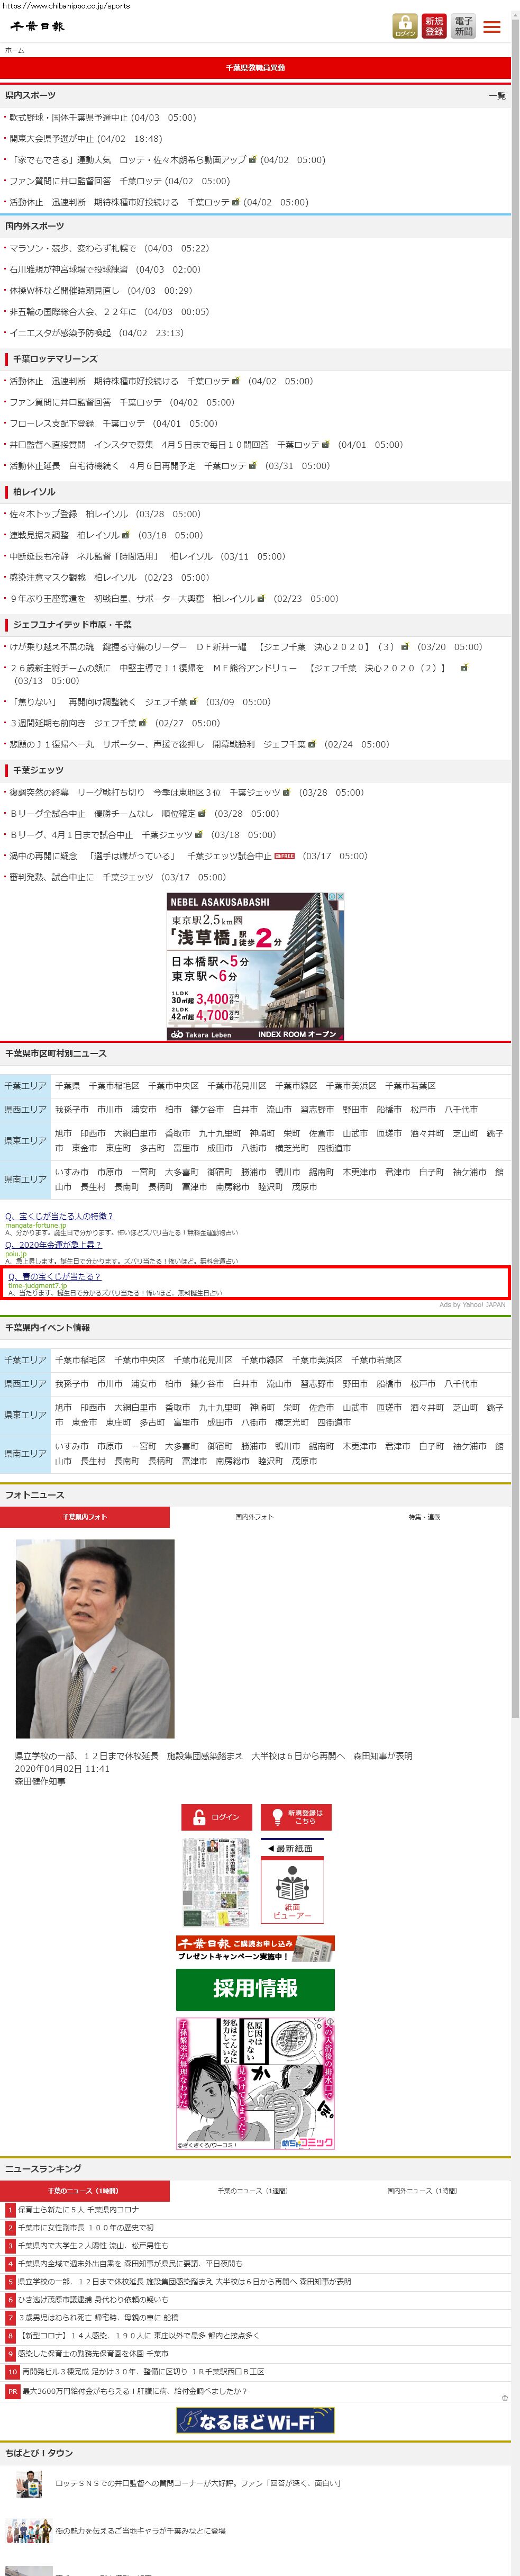Click the 井口監督 article thumbnail
Viewport: 520px width, 2576px height.
28,2483
